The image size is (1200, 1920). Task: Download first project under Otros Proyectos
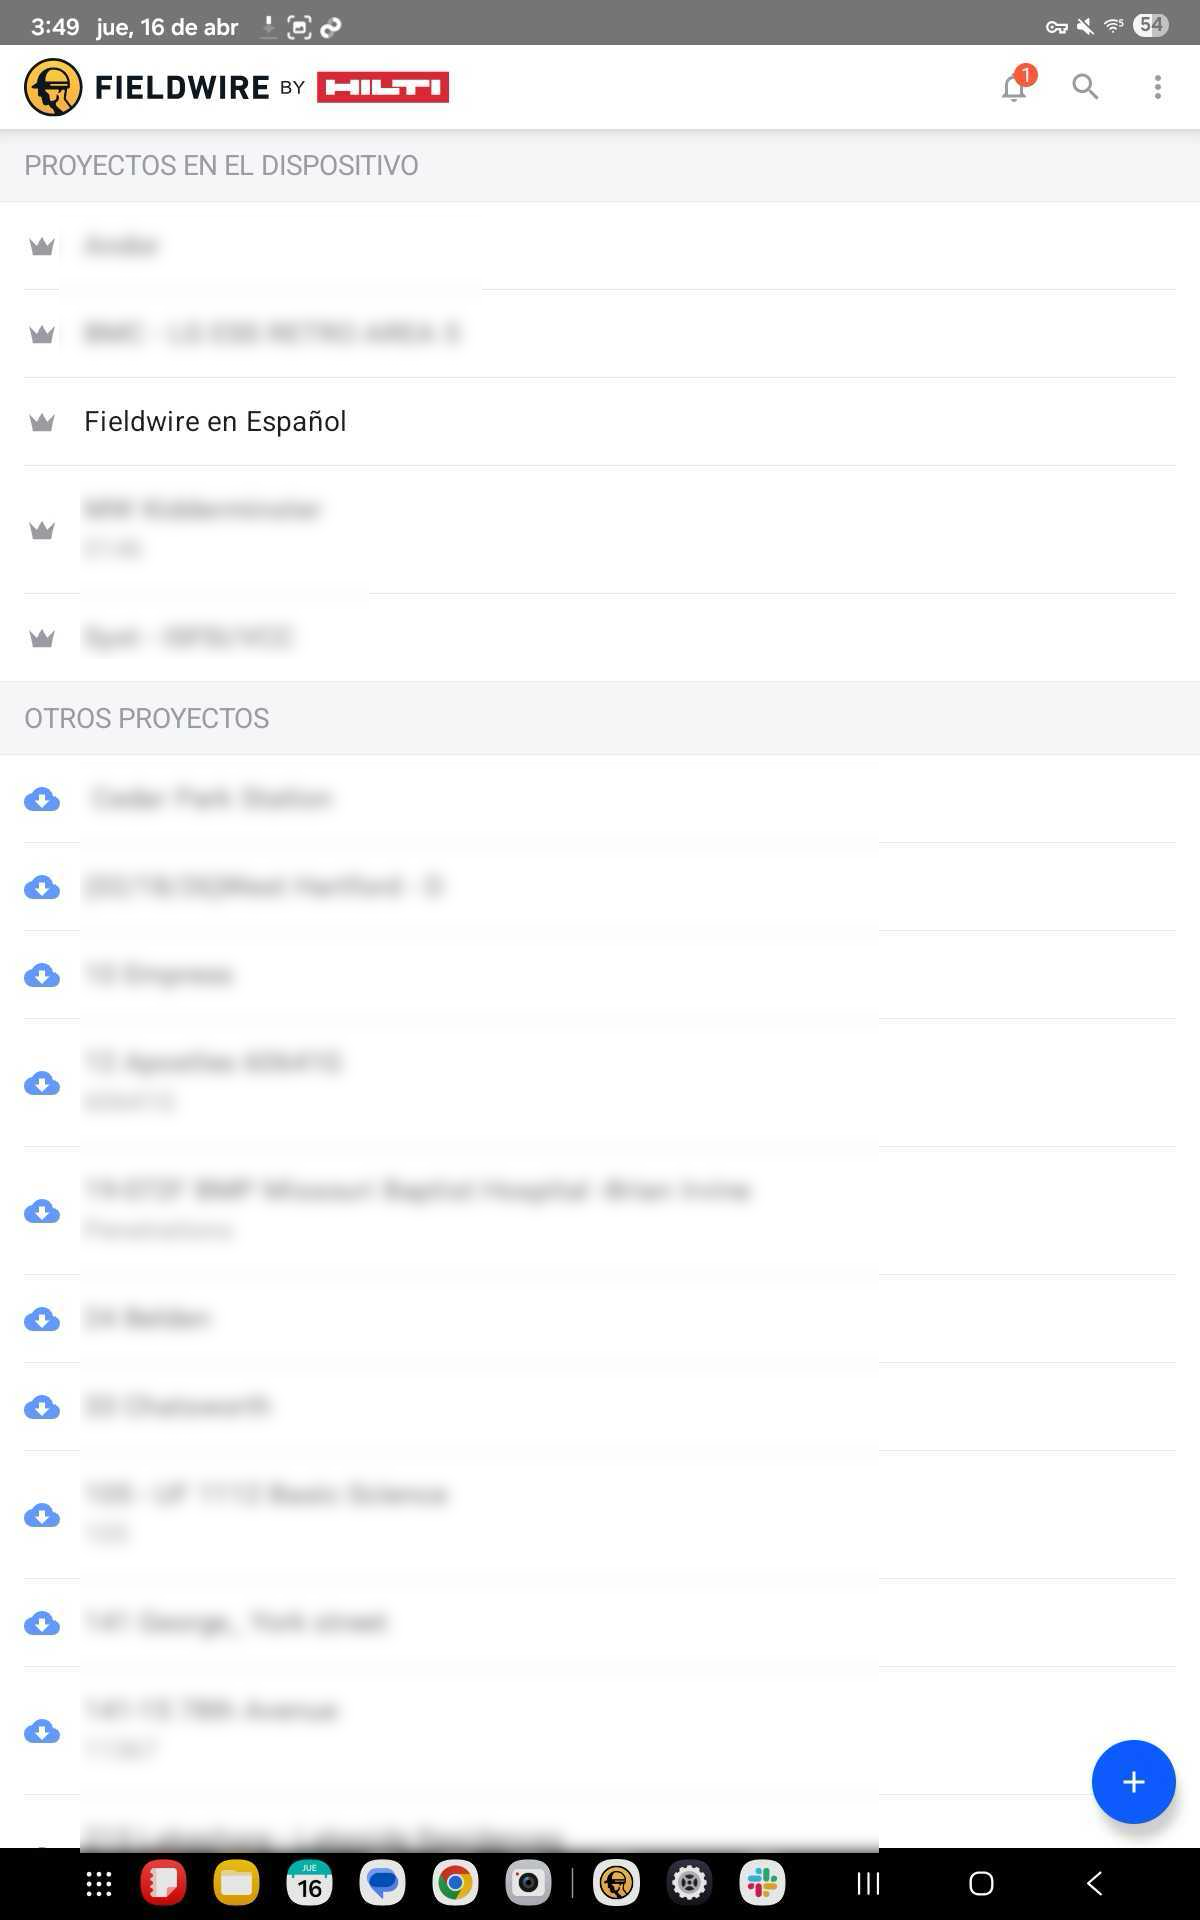tap(42, 799)
